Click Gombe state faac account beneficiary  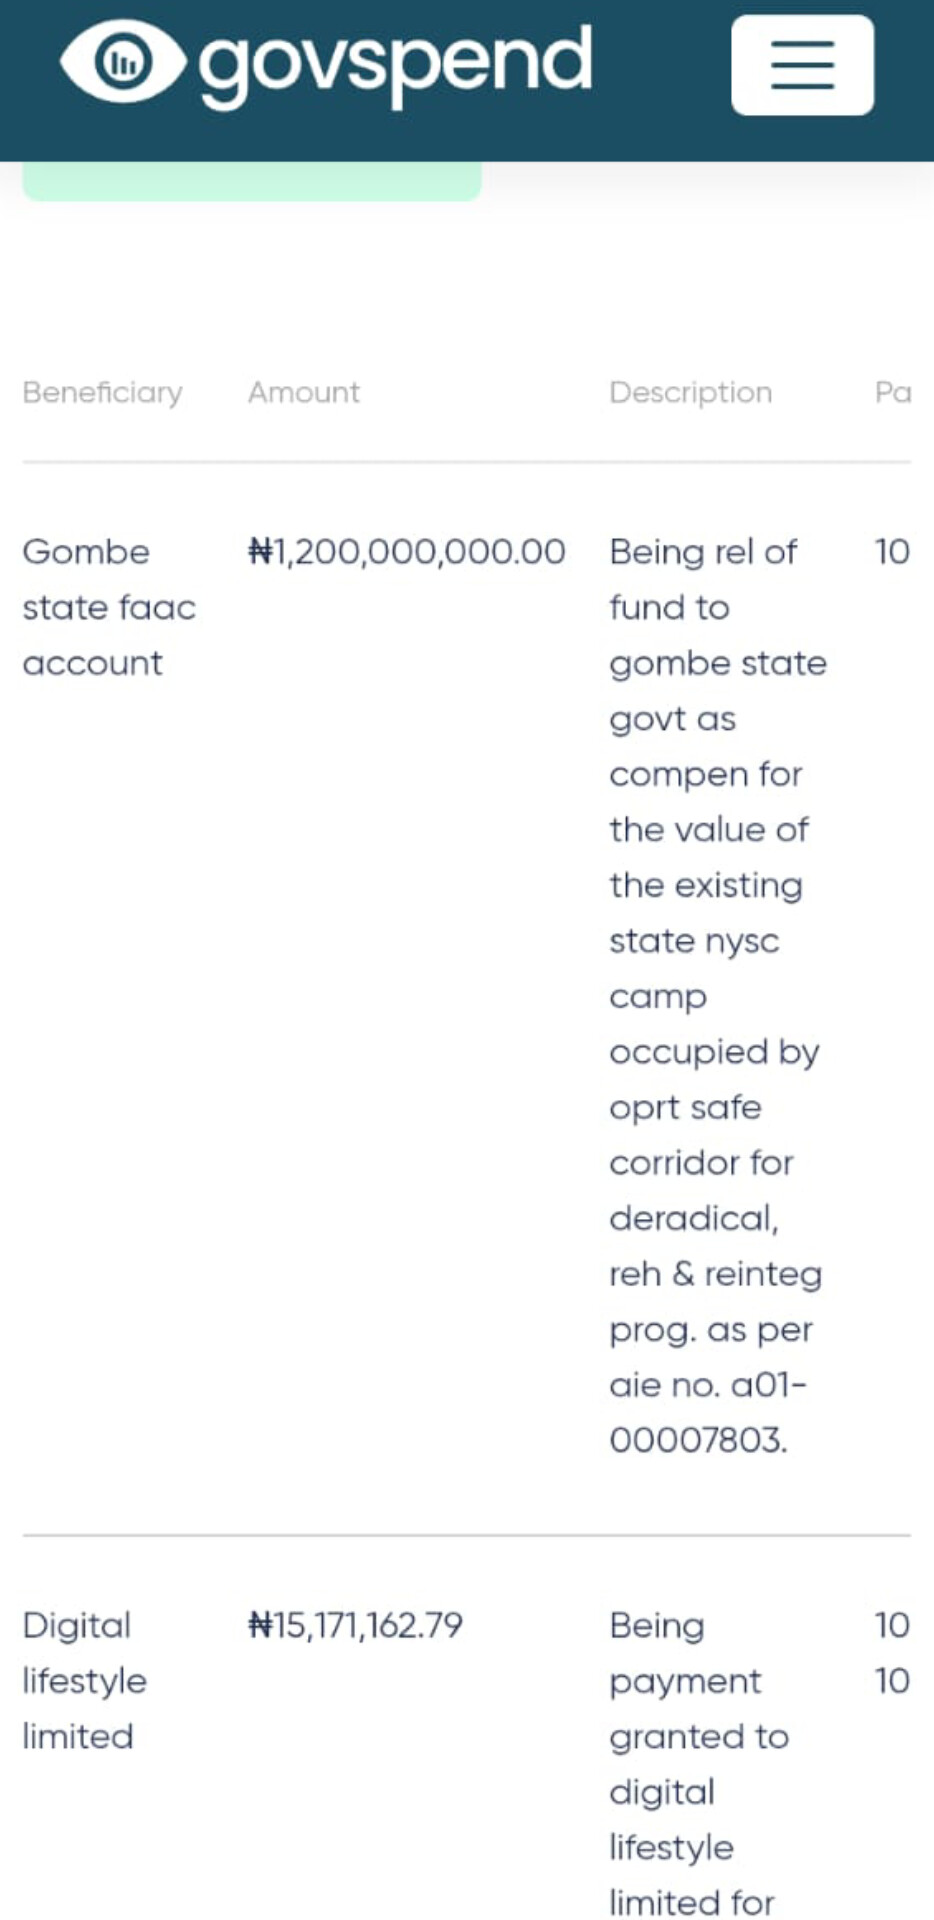(x=109, y=607)
